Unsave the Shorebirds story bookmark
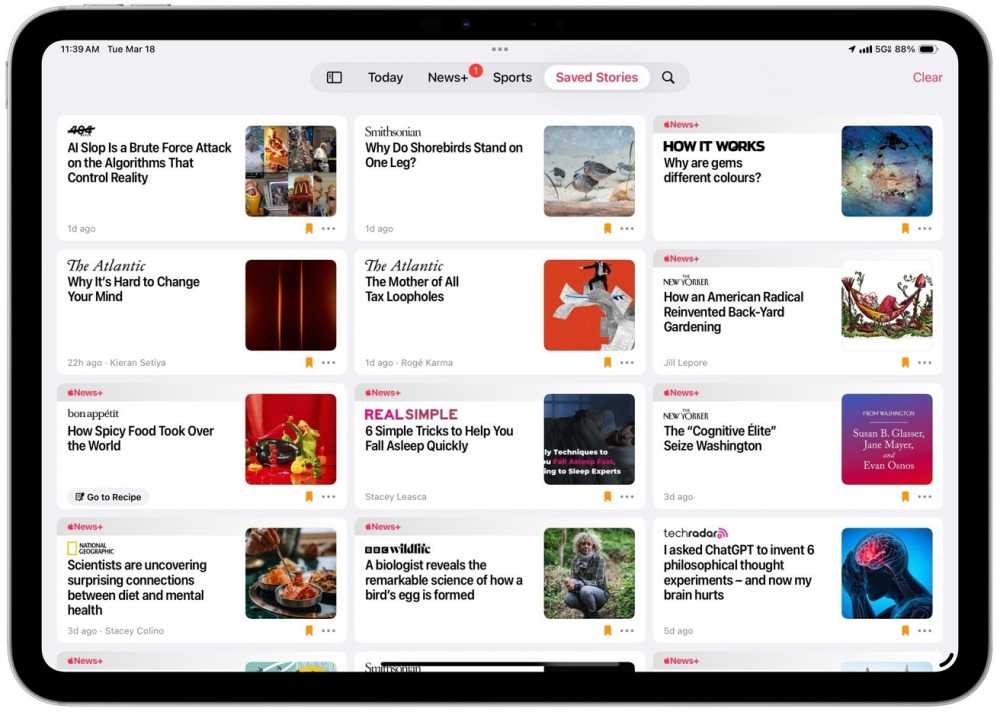This screenshot has height=712, width=1000. pos(607,228)
